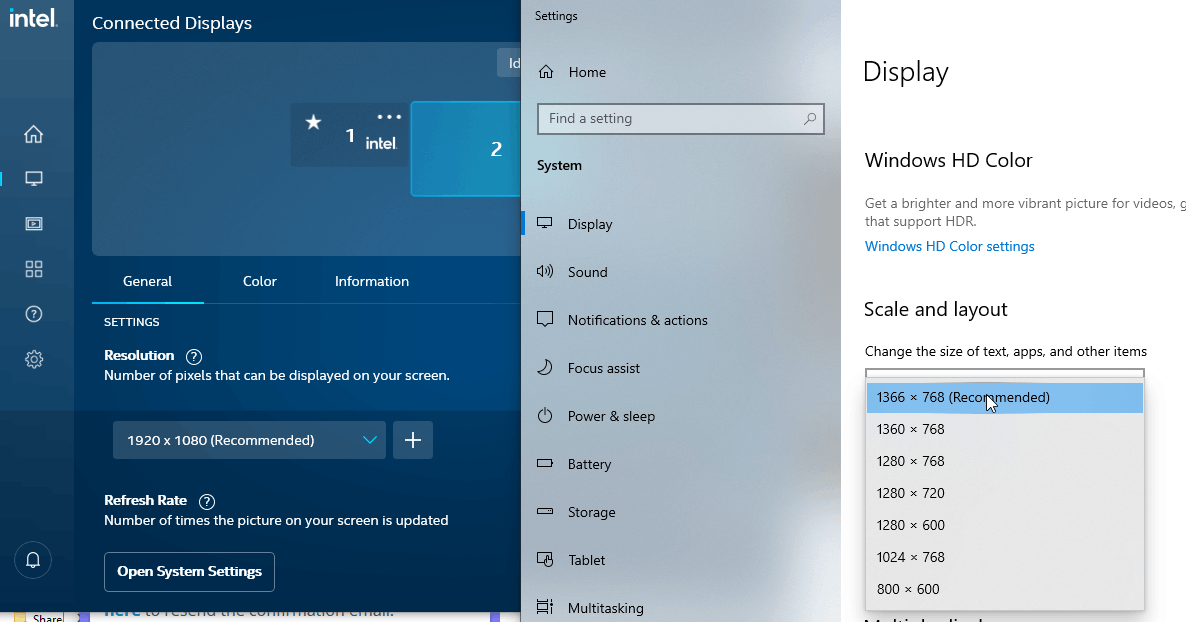Open the Video settings icon in sidebar
Image resolution: width=1186 pixels, height=622 pixels.
click(x=33, y=223)
